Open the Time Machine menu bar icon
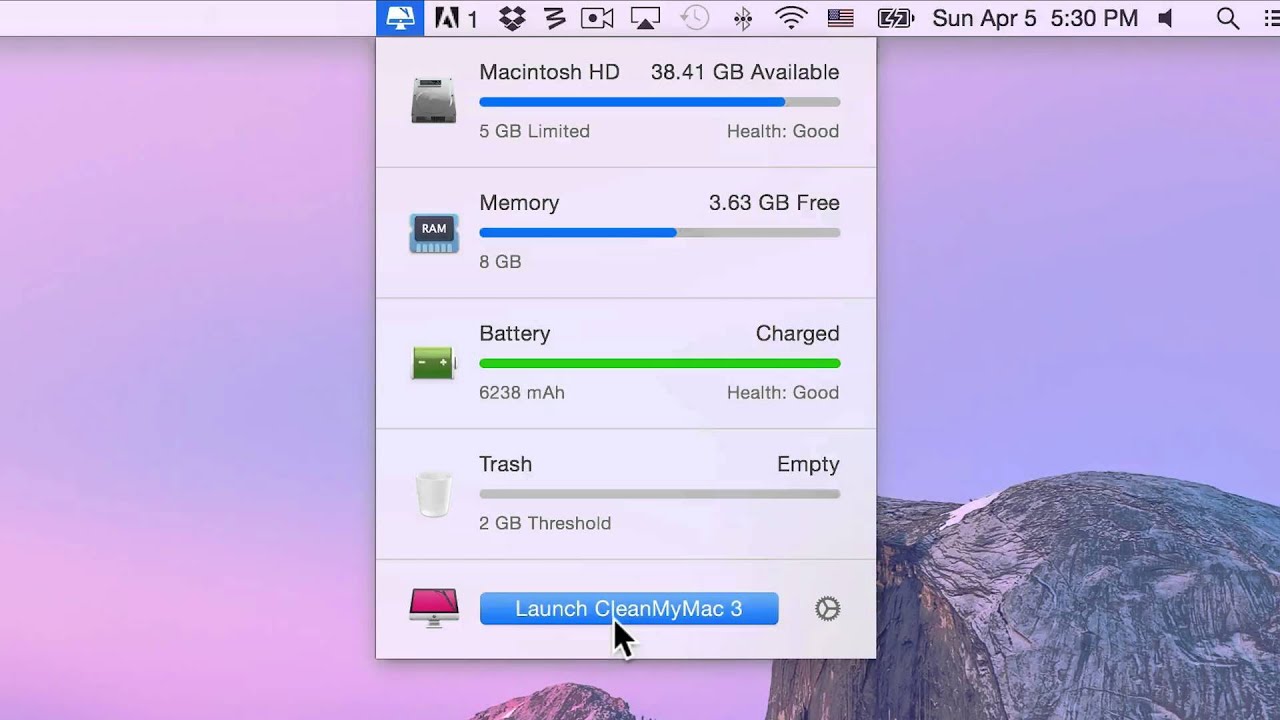The image size is (1280, 720). [694, 18]
